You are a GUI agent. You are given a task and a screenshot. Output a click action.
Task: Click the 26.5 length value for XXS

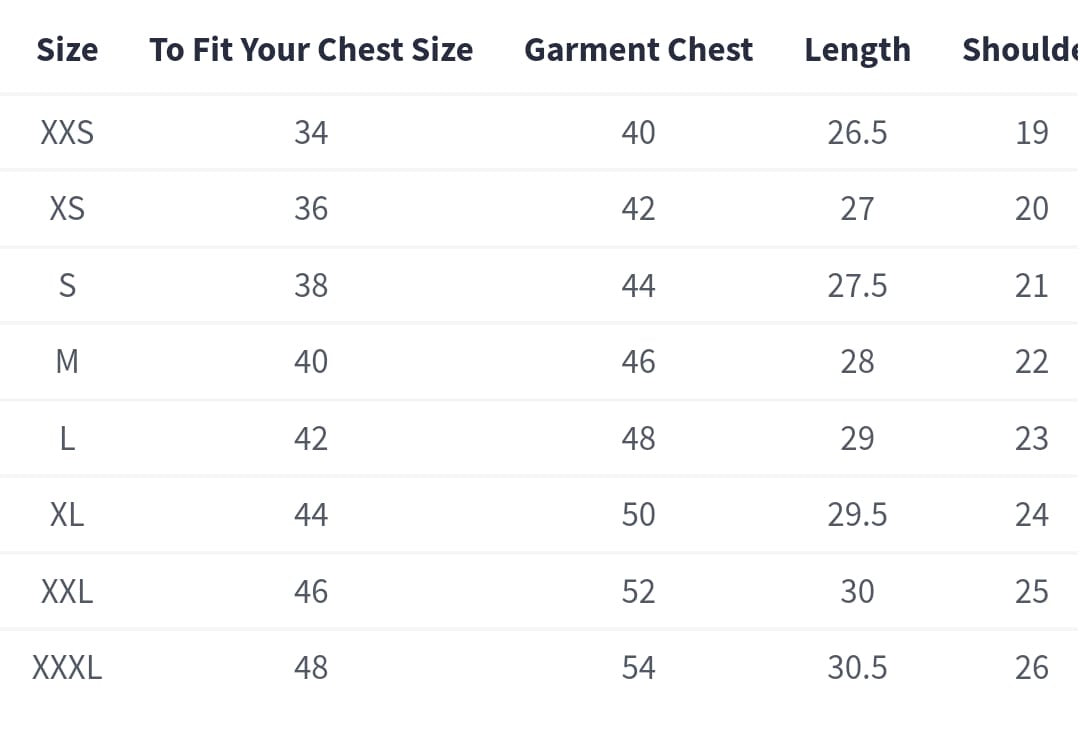point(857,132)
